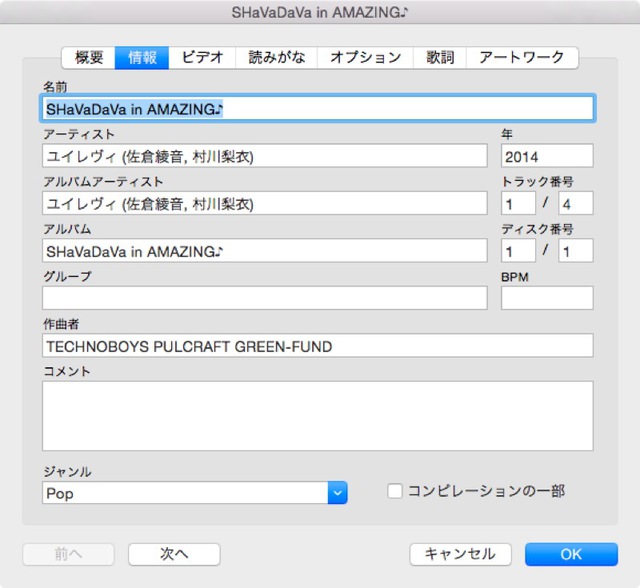Click the キャンセル button
The width and height of the screenshot is (640, 588).
460,554
